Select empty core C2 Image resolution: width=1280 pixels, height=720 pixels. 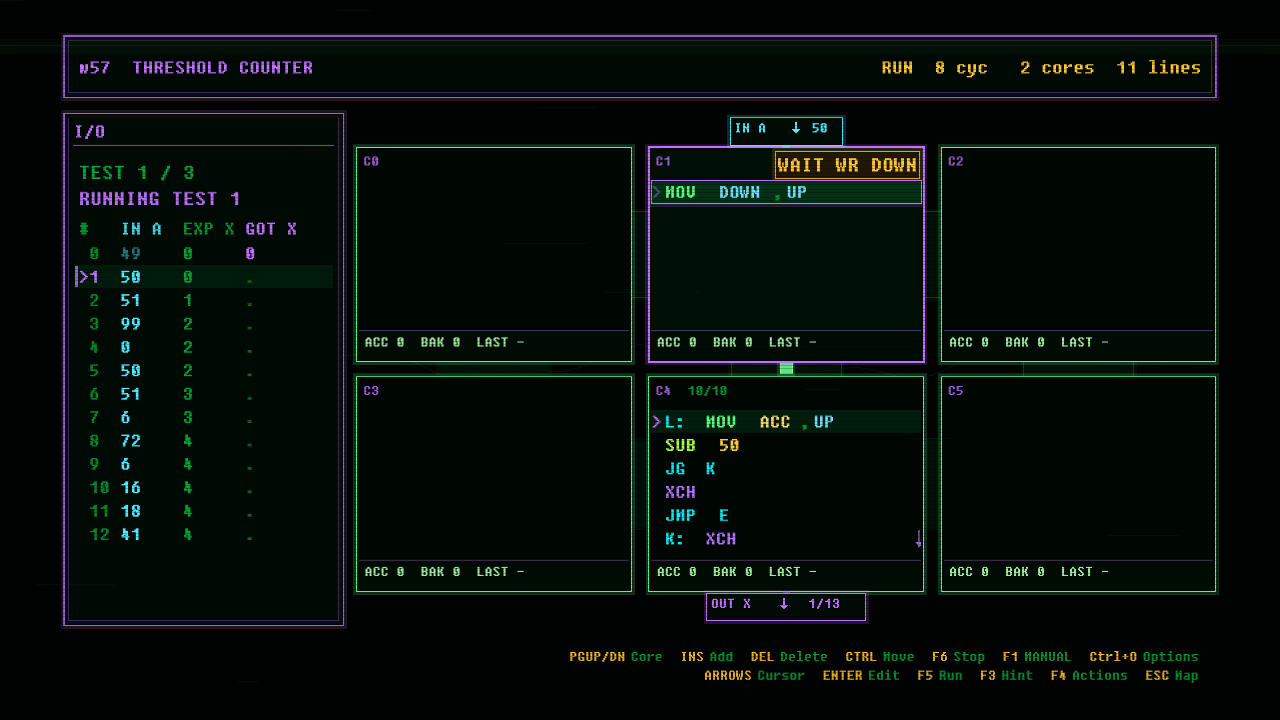click(x=1078, y=255)
